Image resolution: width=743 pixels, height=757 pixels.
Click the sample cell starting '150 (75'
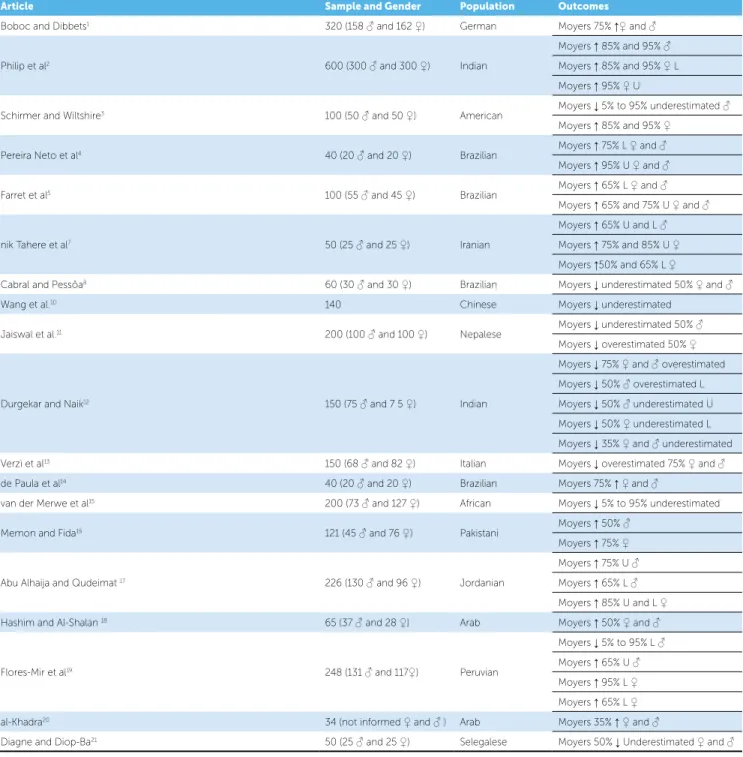[x=370, y=404]
